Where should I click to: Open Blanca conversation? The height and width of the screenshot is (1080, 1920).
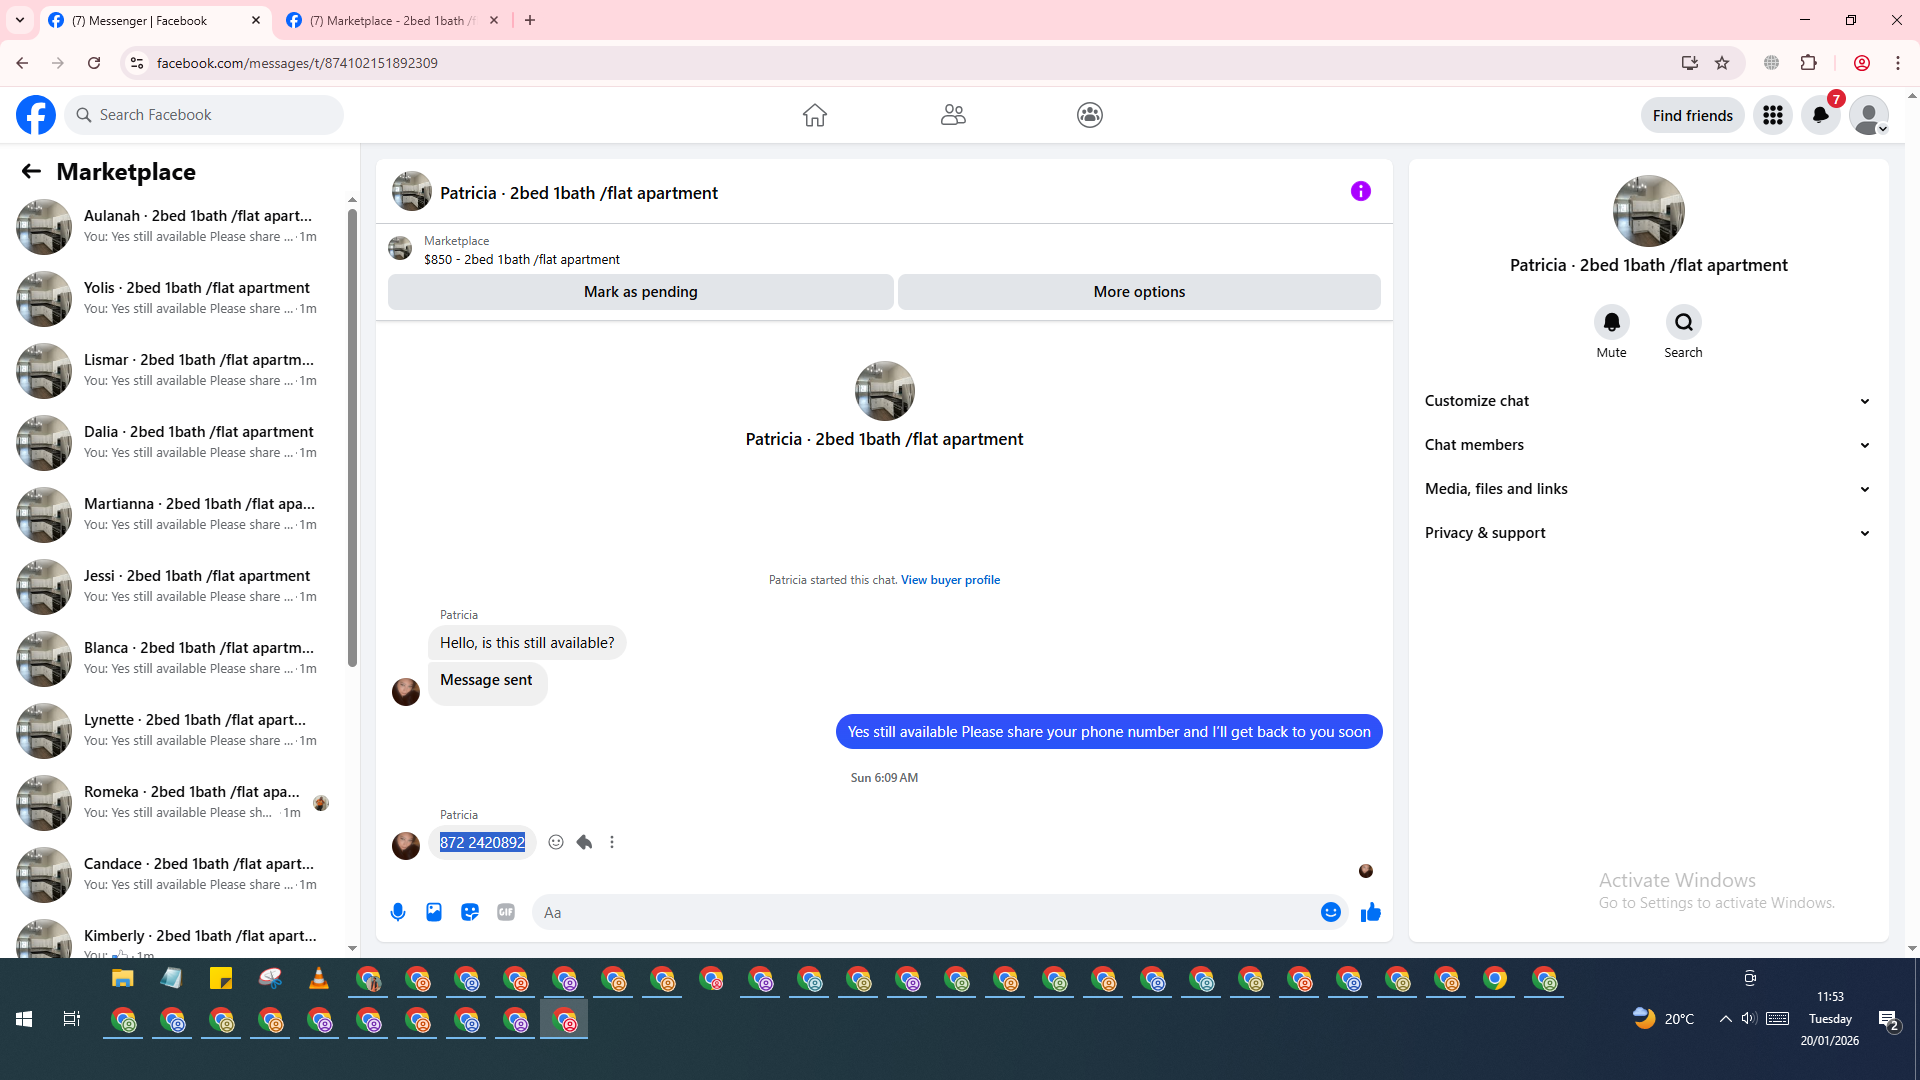pyautogui.click(x=172, y=658)
